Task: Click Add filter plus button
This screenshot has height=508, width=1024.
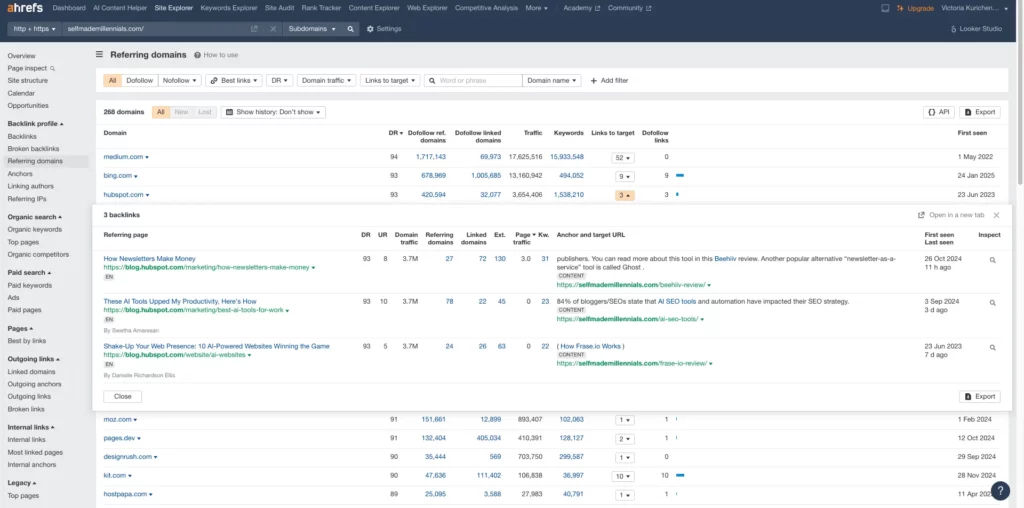Action: pyautogui.click(x=609, y=80)
